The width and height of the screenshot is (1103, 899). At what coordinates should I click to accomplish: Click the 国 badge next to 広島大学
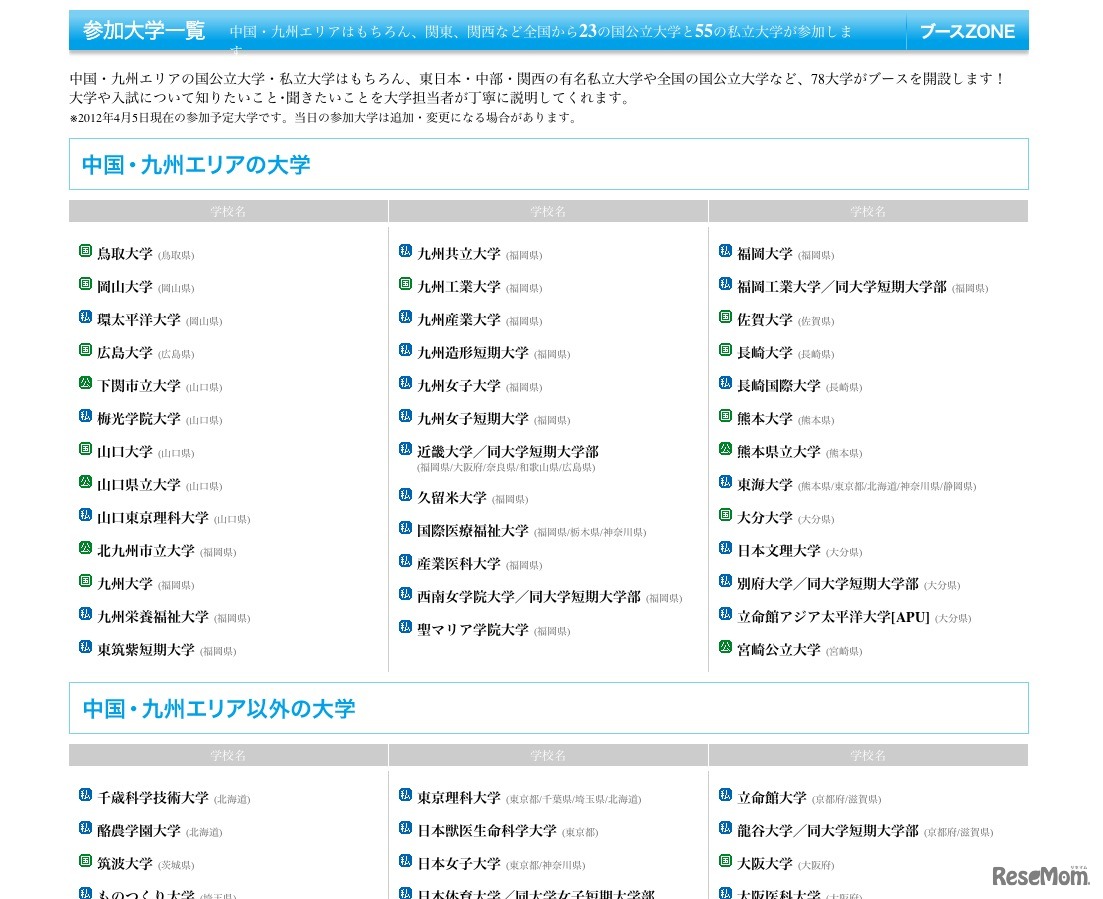(x=84, y=350)
